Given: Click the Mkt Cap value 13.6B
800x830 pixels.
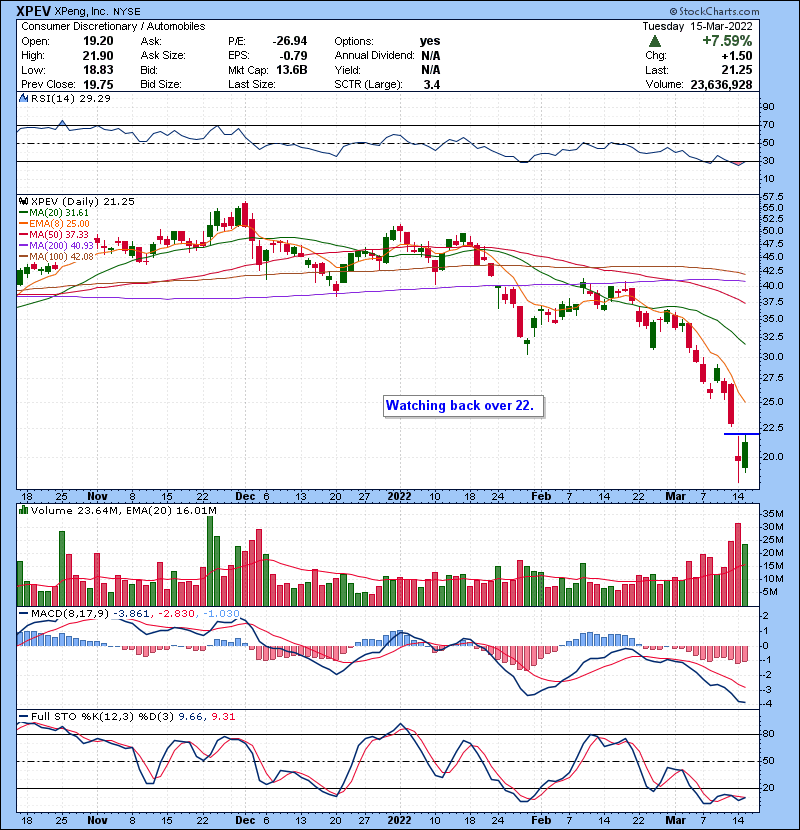Looking at the screenshot, I should [292, 70].
